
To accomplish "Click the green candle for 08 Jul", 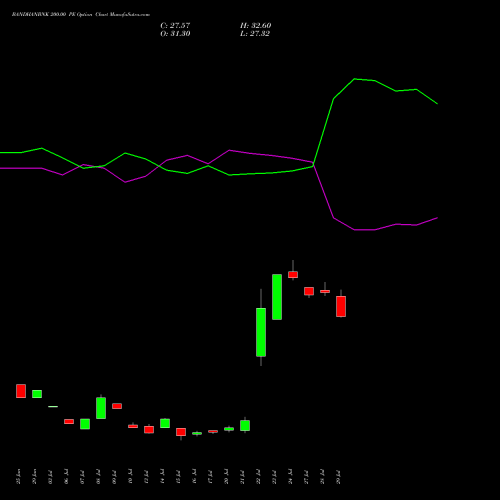I will point(101,408).
